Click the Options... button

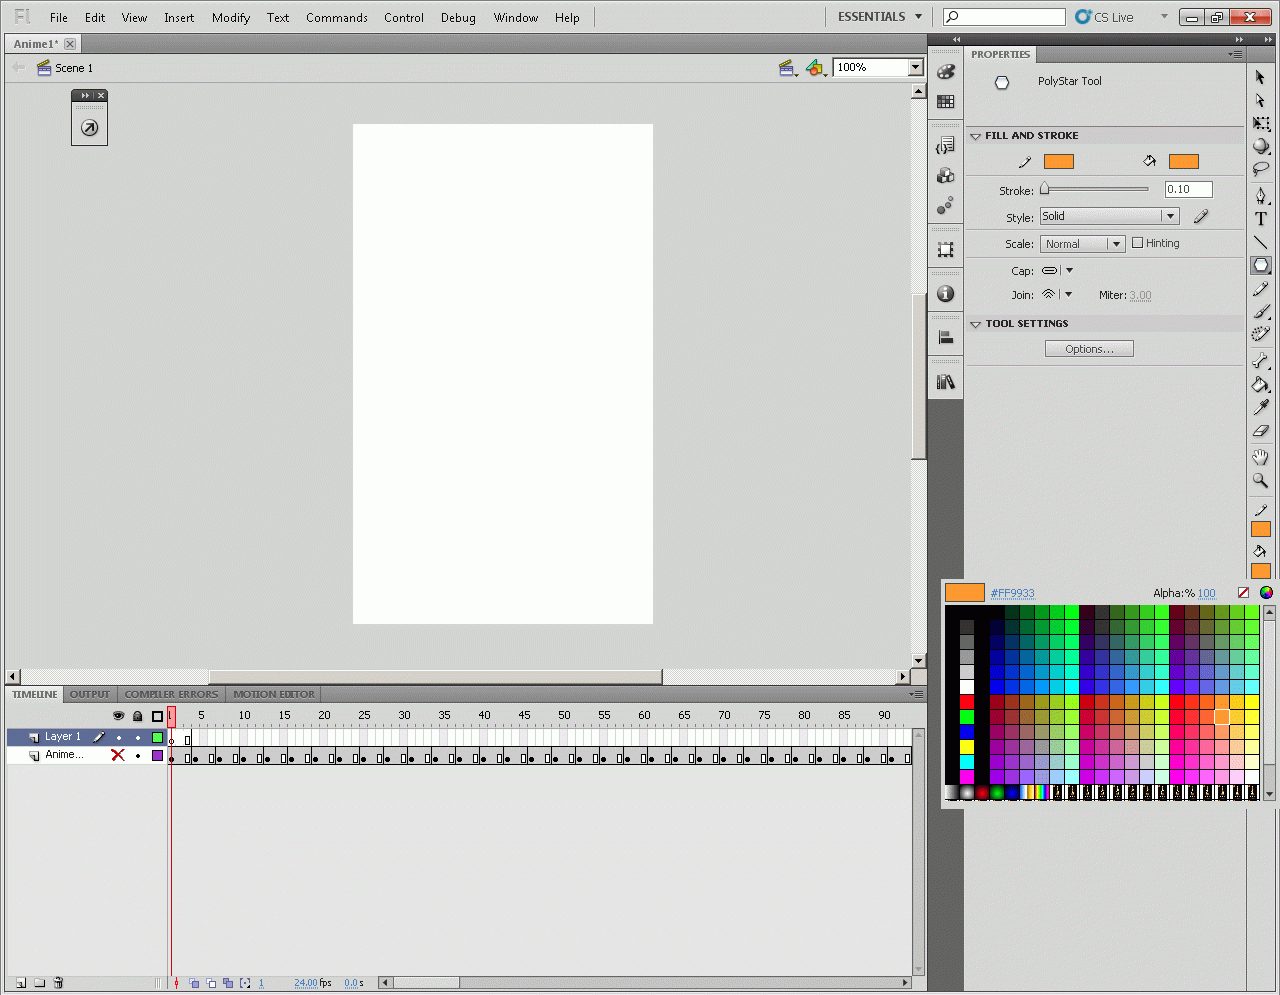1089,349
